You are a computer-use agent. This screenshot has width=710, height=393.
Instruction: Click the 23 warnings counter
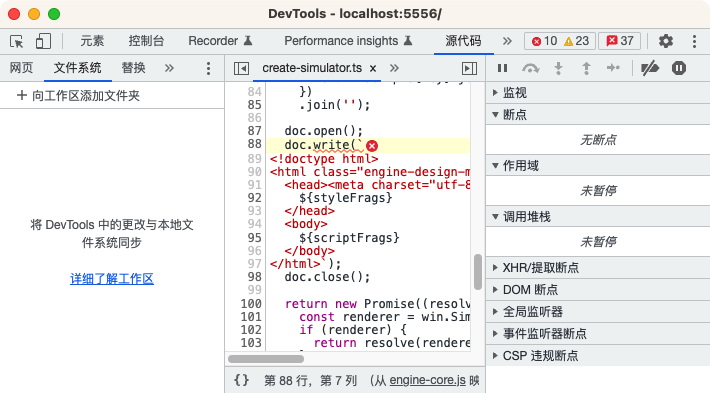coord(576,41)
